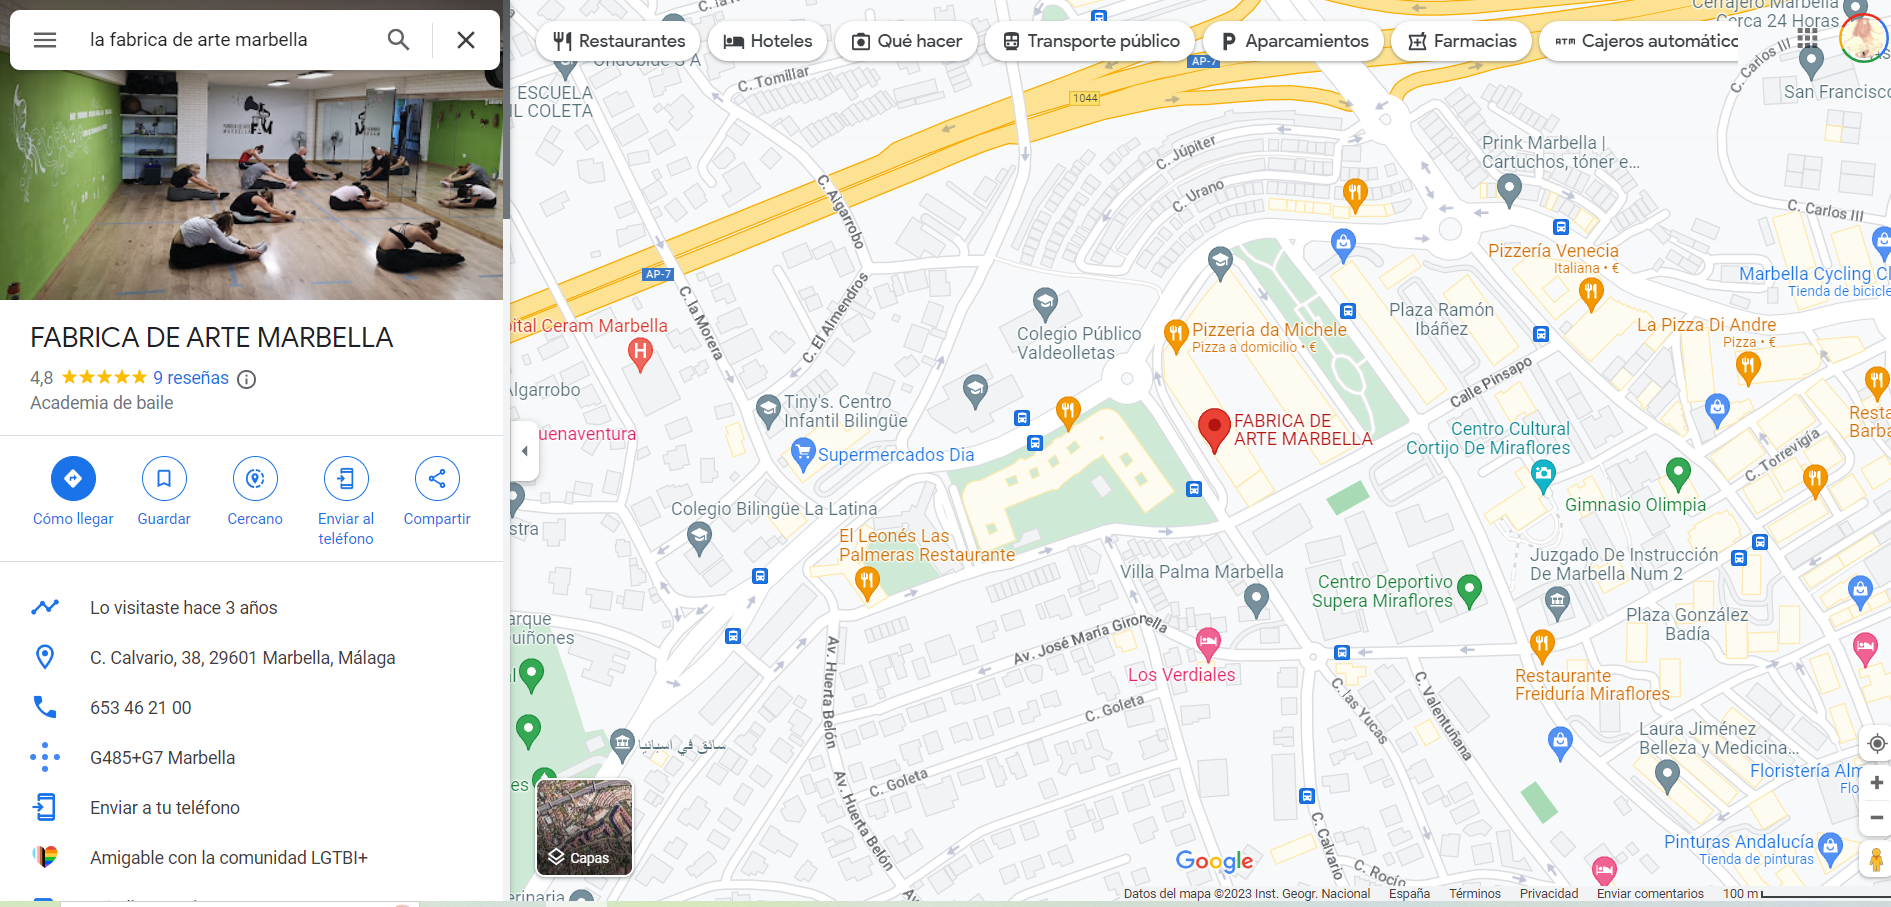
Task: Clear the search with X icon
Action: (x=466, y=40)
